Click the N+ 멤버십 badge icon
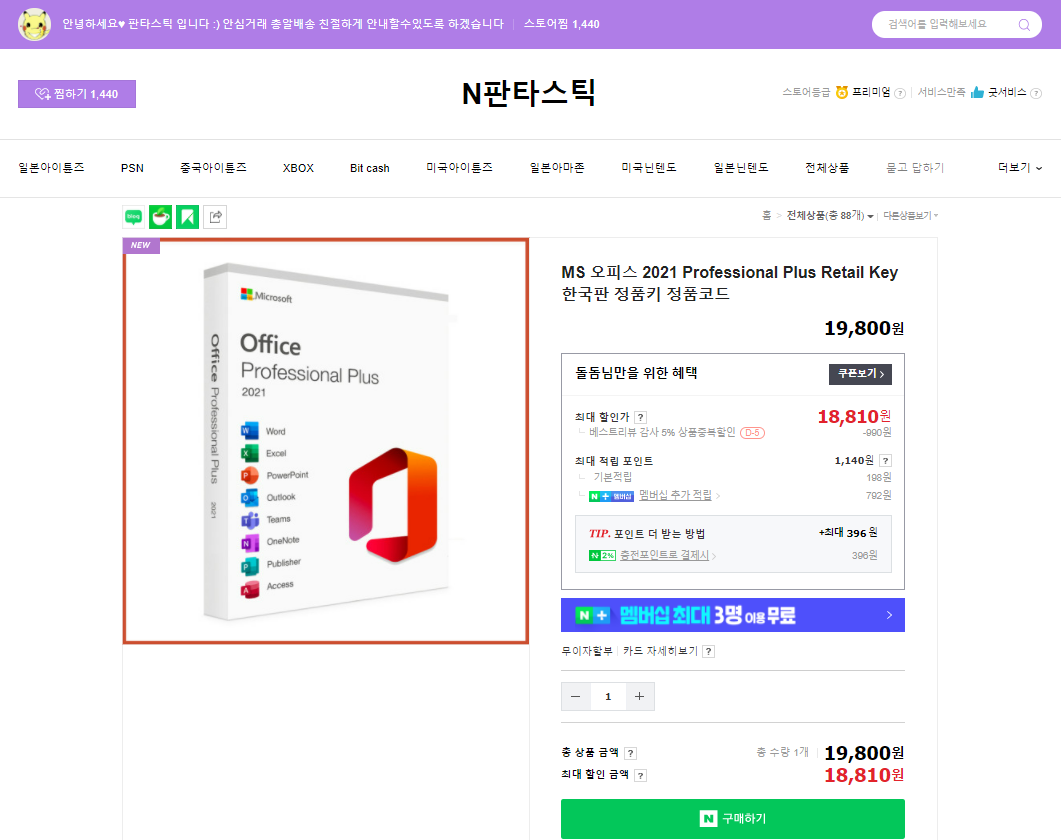The image size is (1061, 840). (611, 497)
